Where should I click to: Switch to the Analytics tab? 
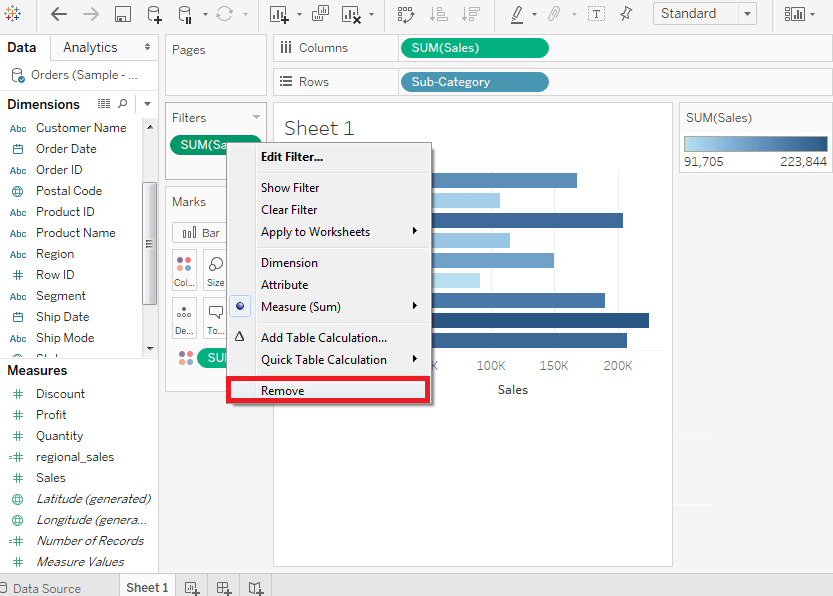point(90,47)
